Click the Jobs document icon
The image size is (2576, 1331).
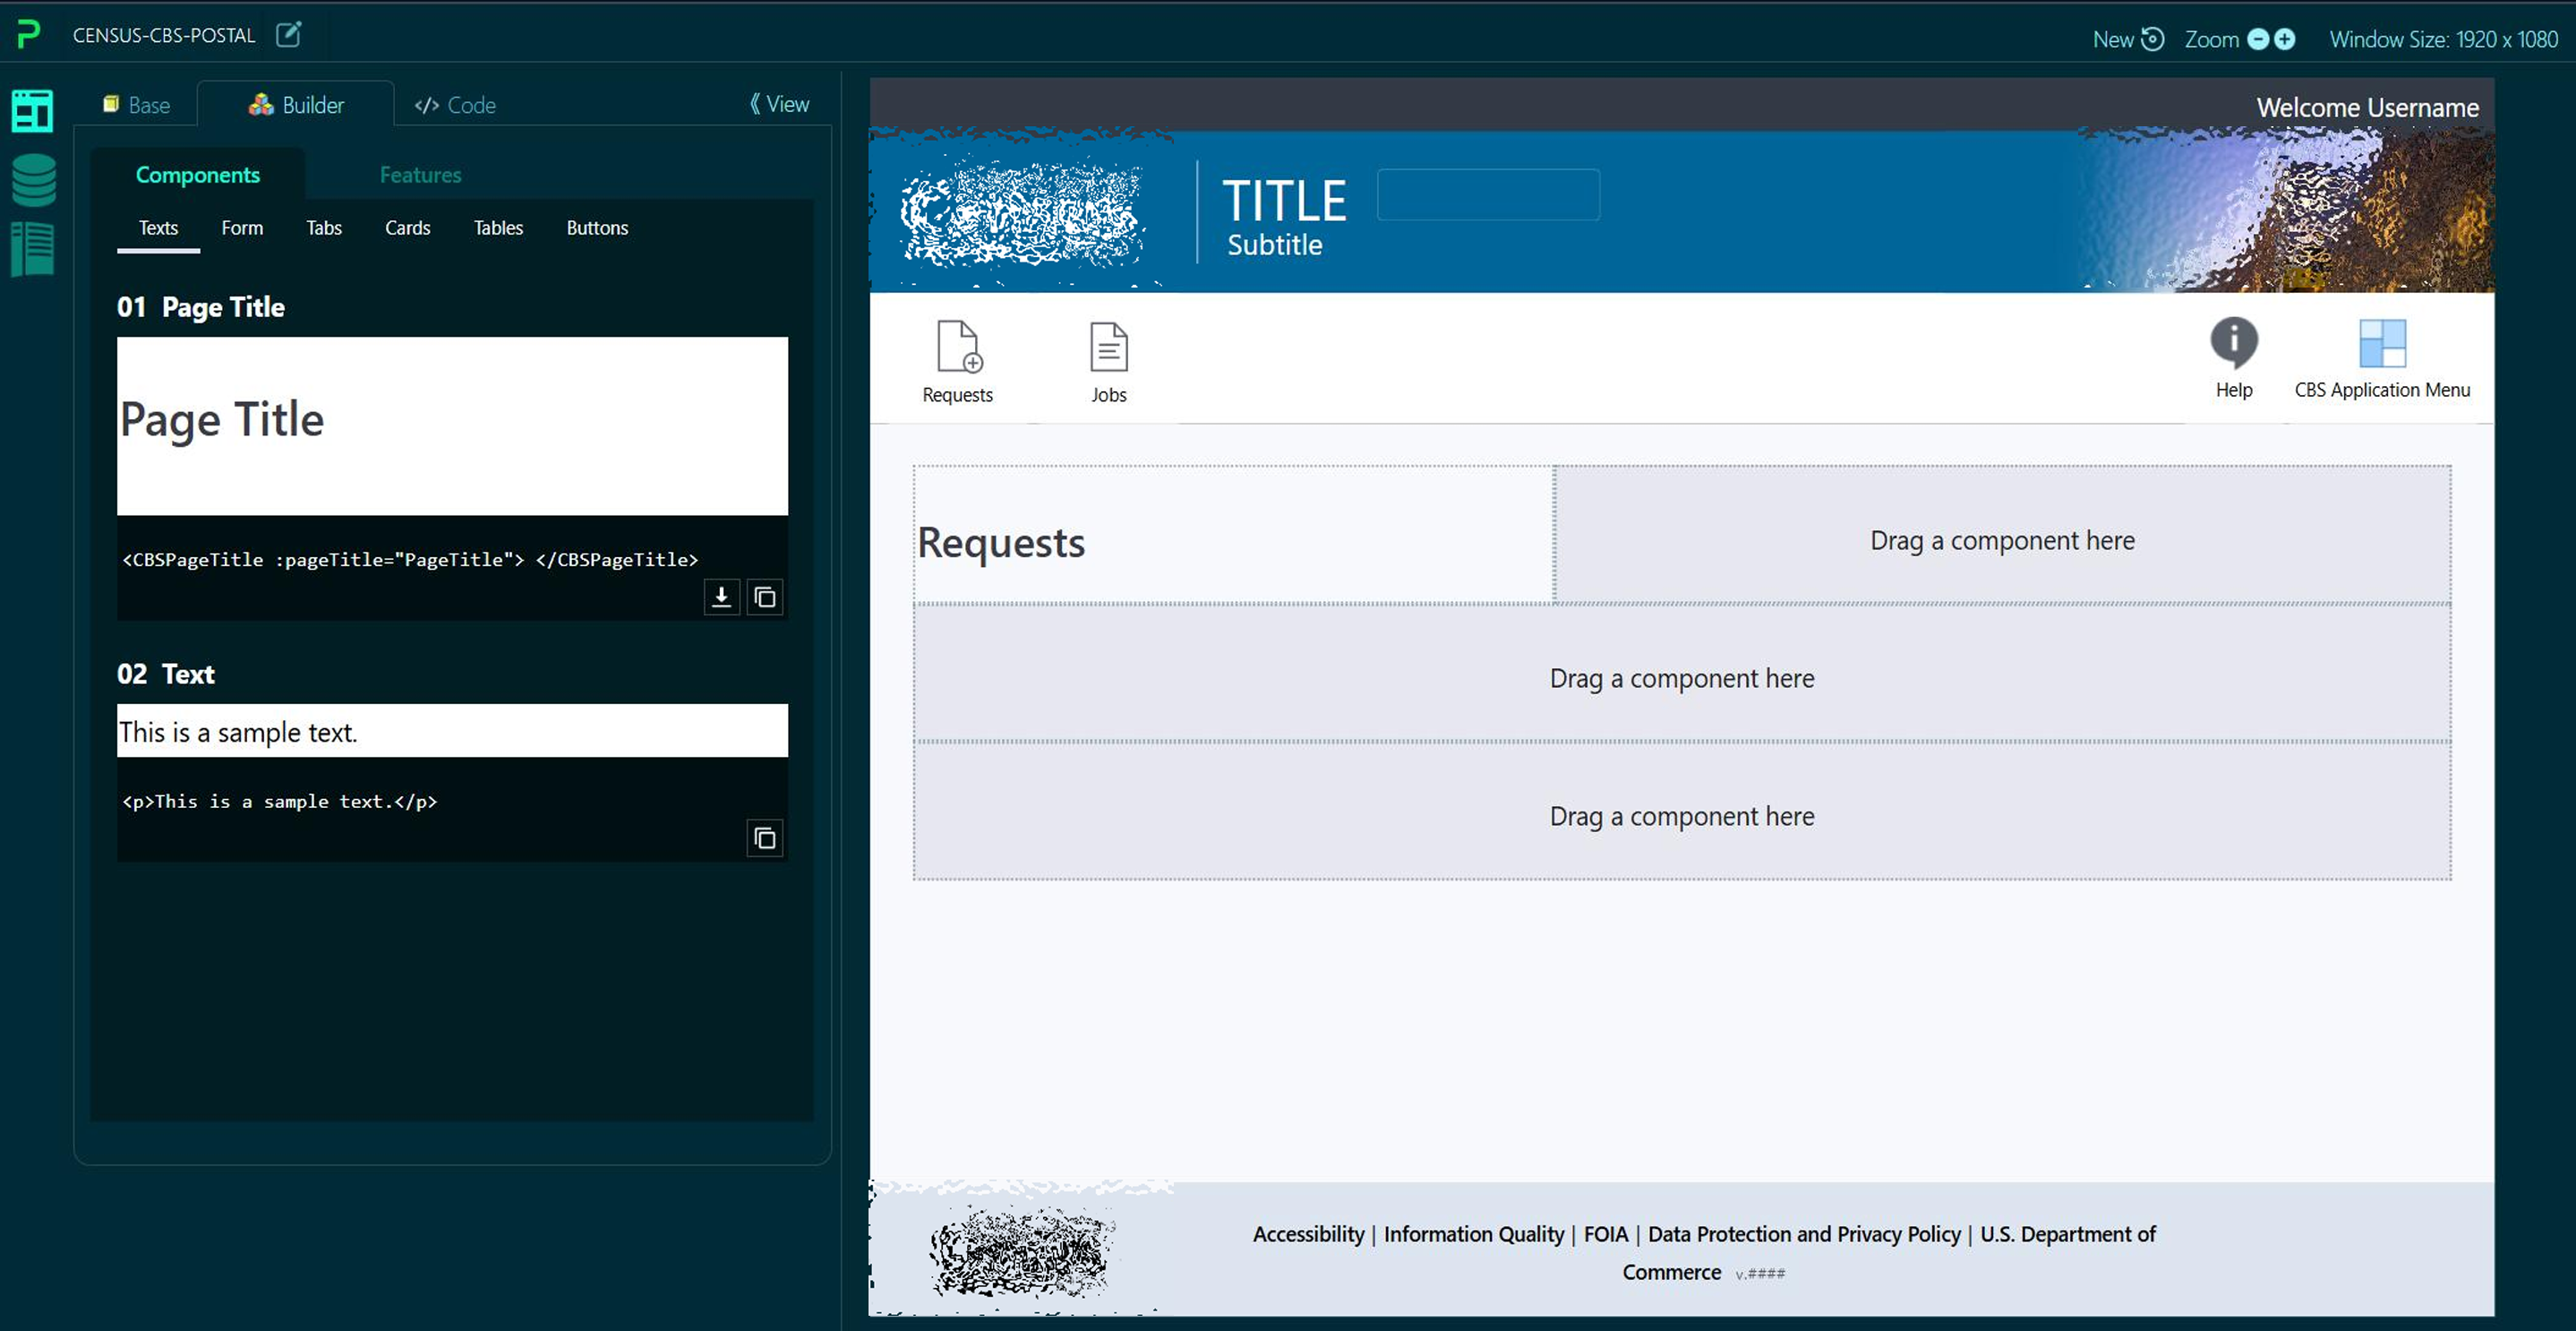[x=1108, y=346]
